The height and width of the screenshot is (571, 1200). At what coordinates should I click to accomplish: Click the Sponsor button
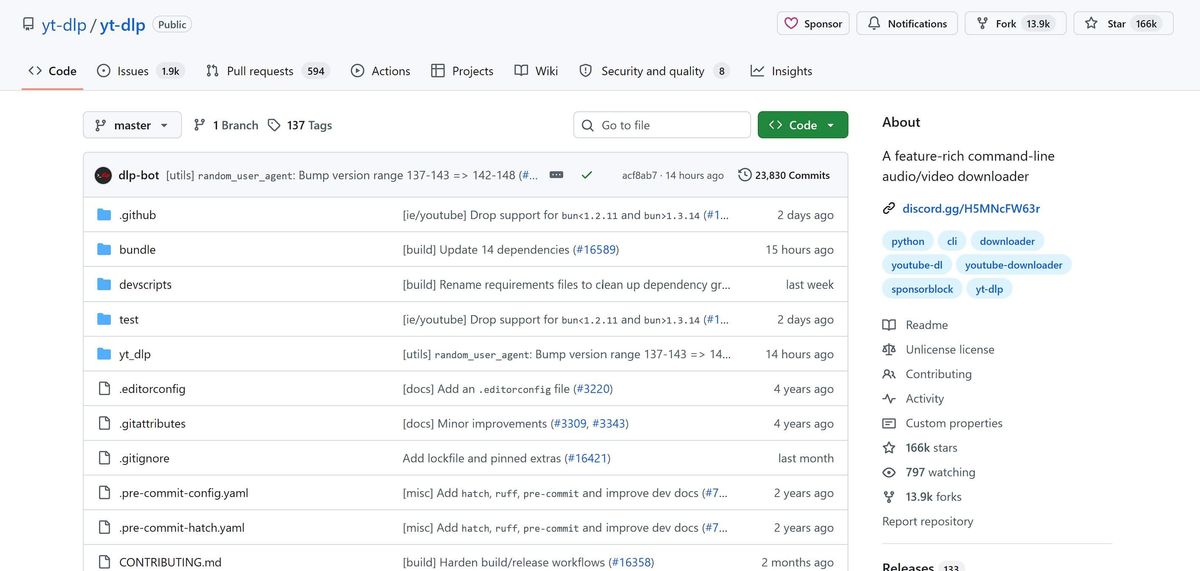coord(813,24)
